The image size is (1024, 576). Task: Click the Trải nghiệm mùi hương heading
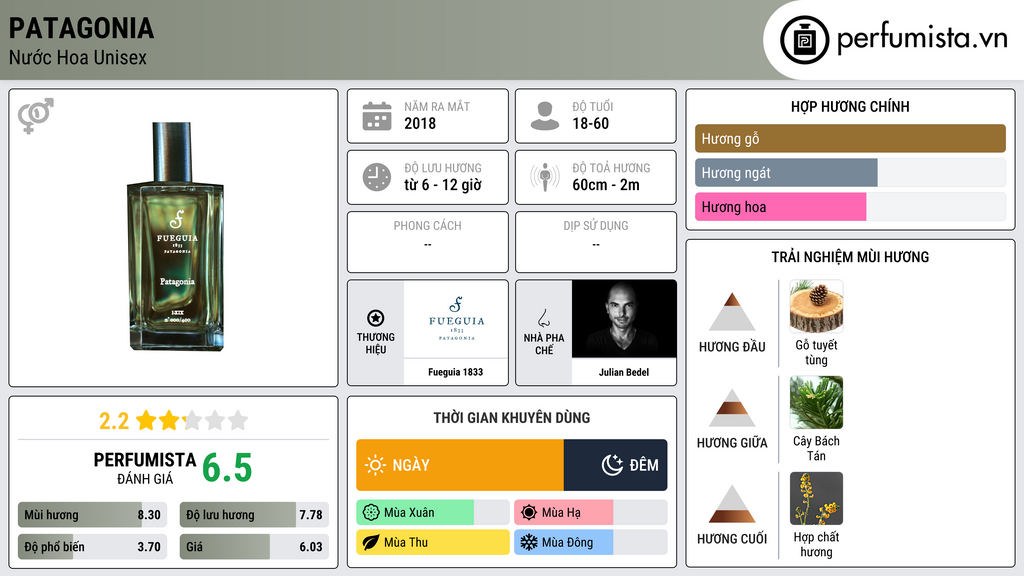(850, 257)
